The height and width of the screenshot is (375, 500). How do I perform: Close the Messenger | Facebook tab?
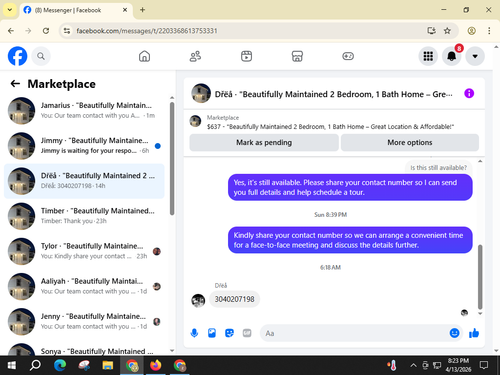pos(125,10)
